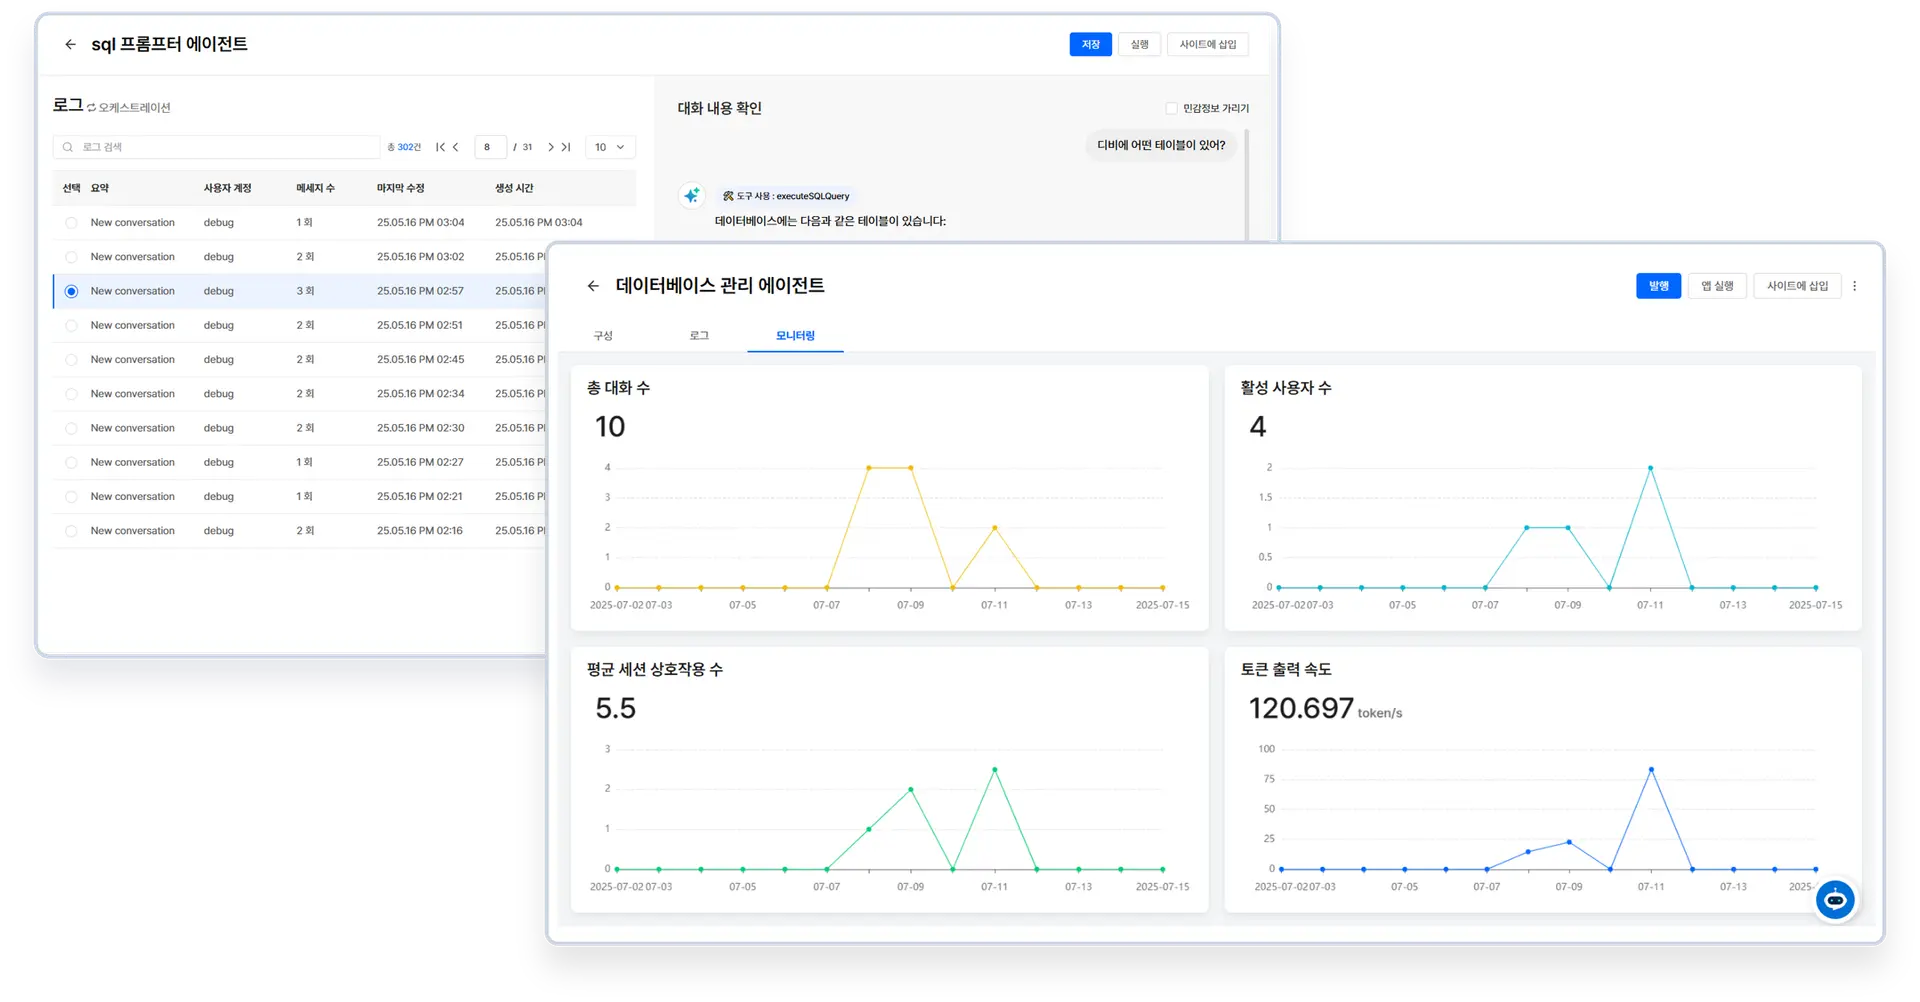
Task: Click 사이트에 삽입 in the sql 프롬프터 window
Action: (x=1208, y=44)
